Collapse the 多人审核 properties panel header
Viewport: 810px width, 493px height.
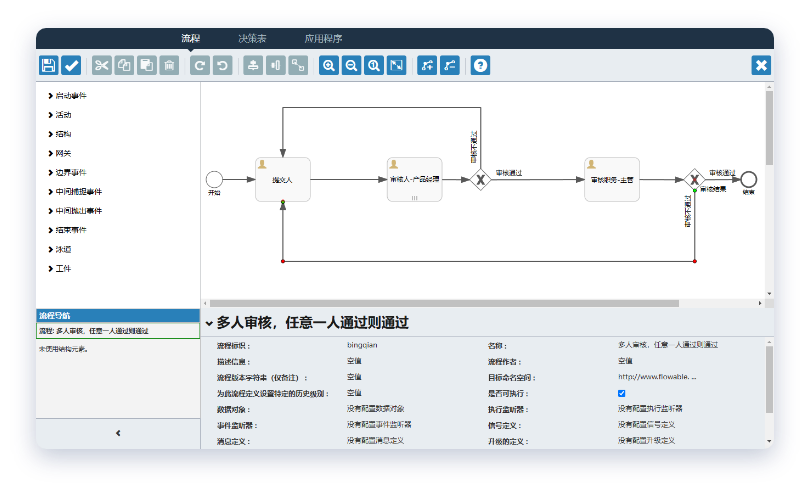click(x=209, y=324)
